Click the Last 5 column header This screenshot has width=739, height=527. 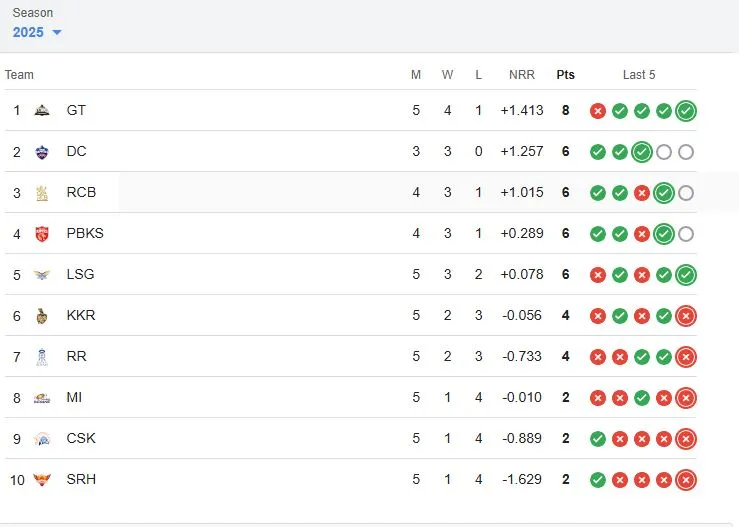click(639, 74)
